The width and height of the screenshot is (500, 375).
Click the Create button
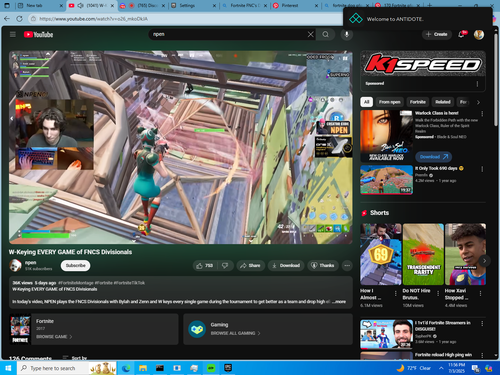point(437,34)
